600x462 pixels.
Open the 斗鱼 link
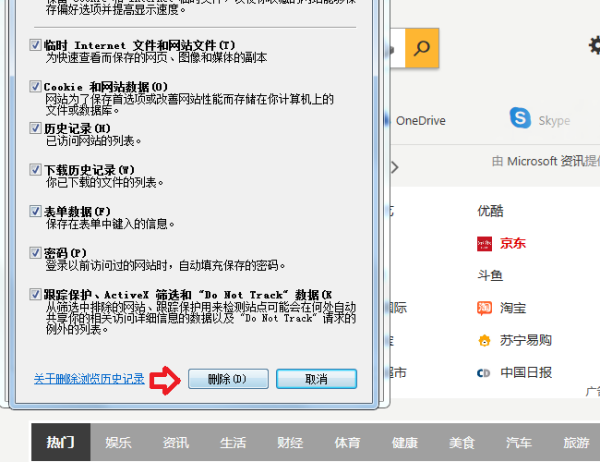pyautogui.click(x=490, y=276)
